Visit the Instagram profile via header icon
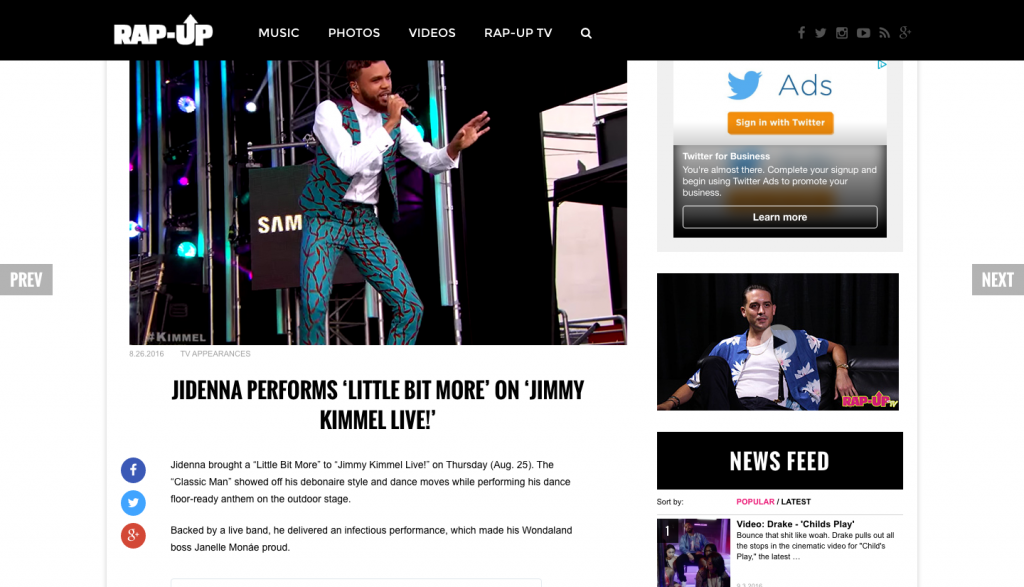The image size is (1024, 587). (x=842, y=33)
